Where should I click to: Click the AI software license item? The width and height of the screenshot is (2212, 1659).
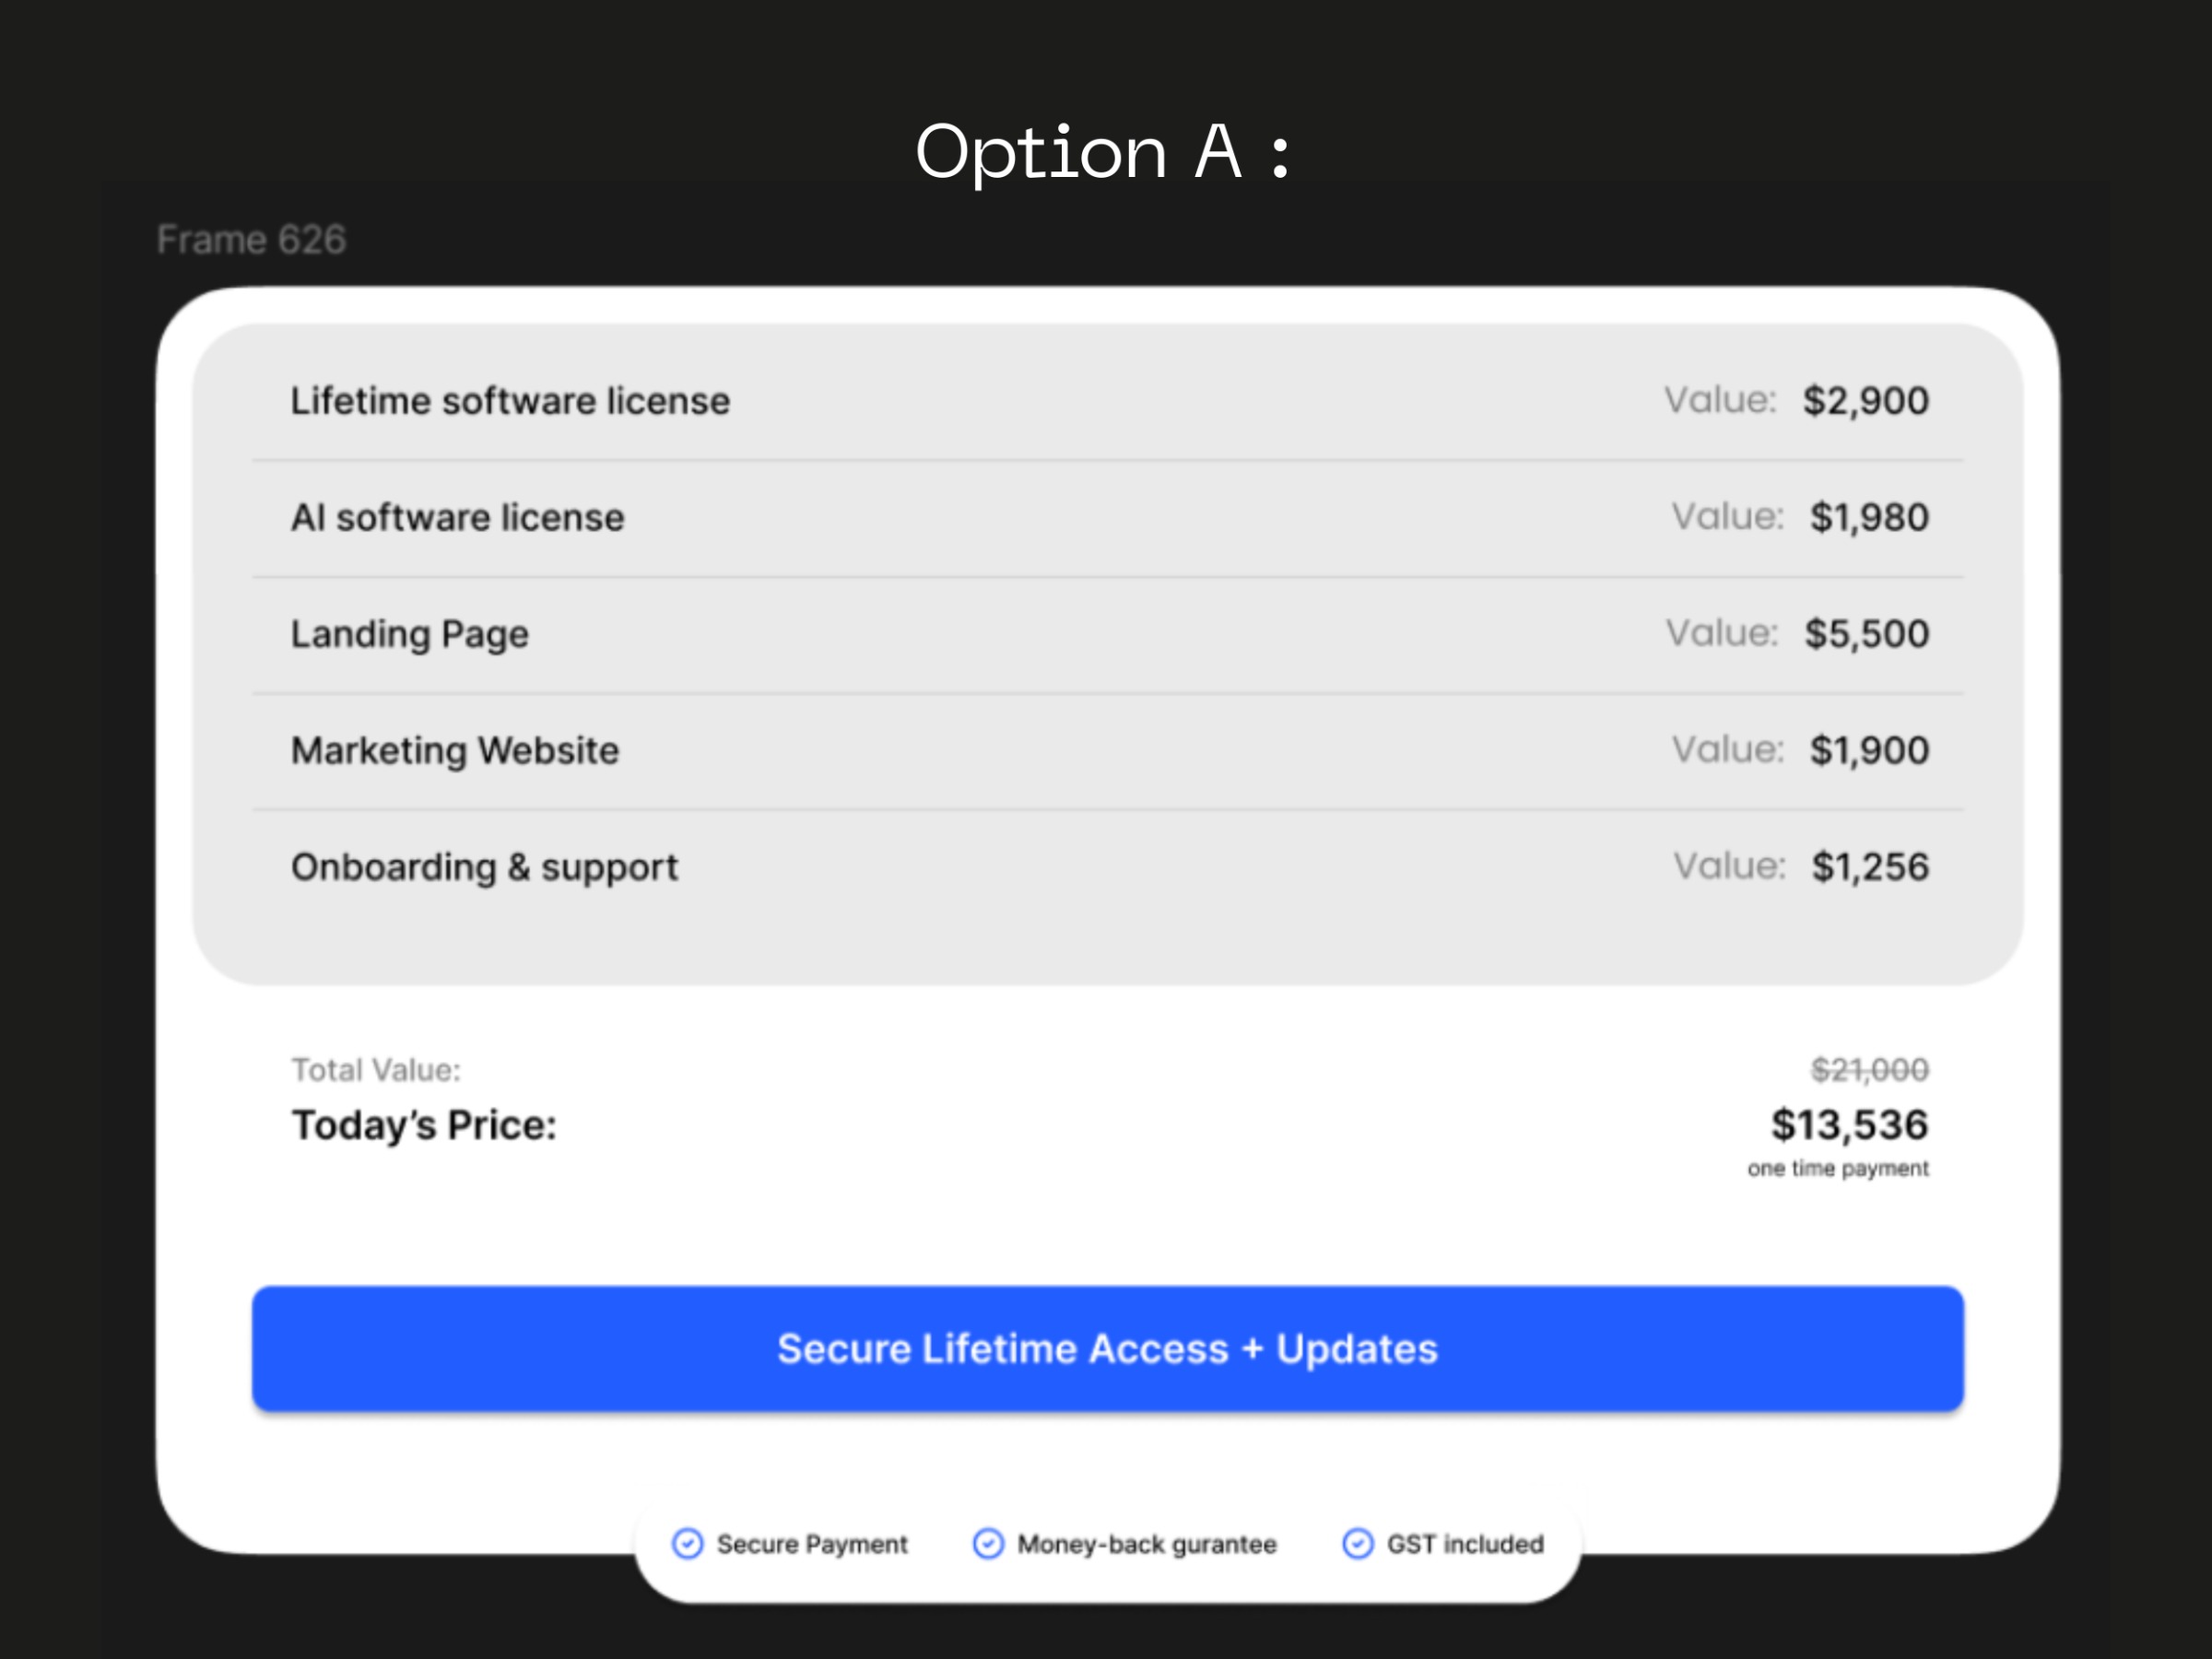point(457,518)
